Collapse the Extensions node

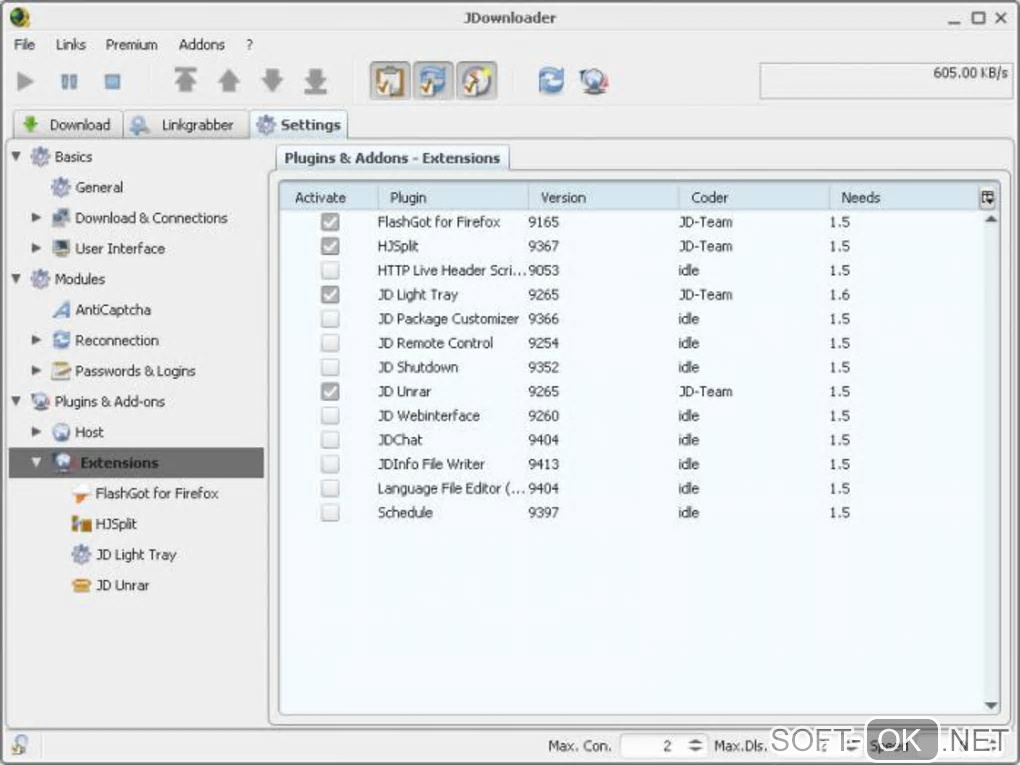[x=36, y=463]
